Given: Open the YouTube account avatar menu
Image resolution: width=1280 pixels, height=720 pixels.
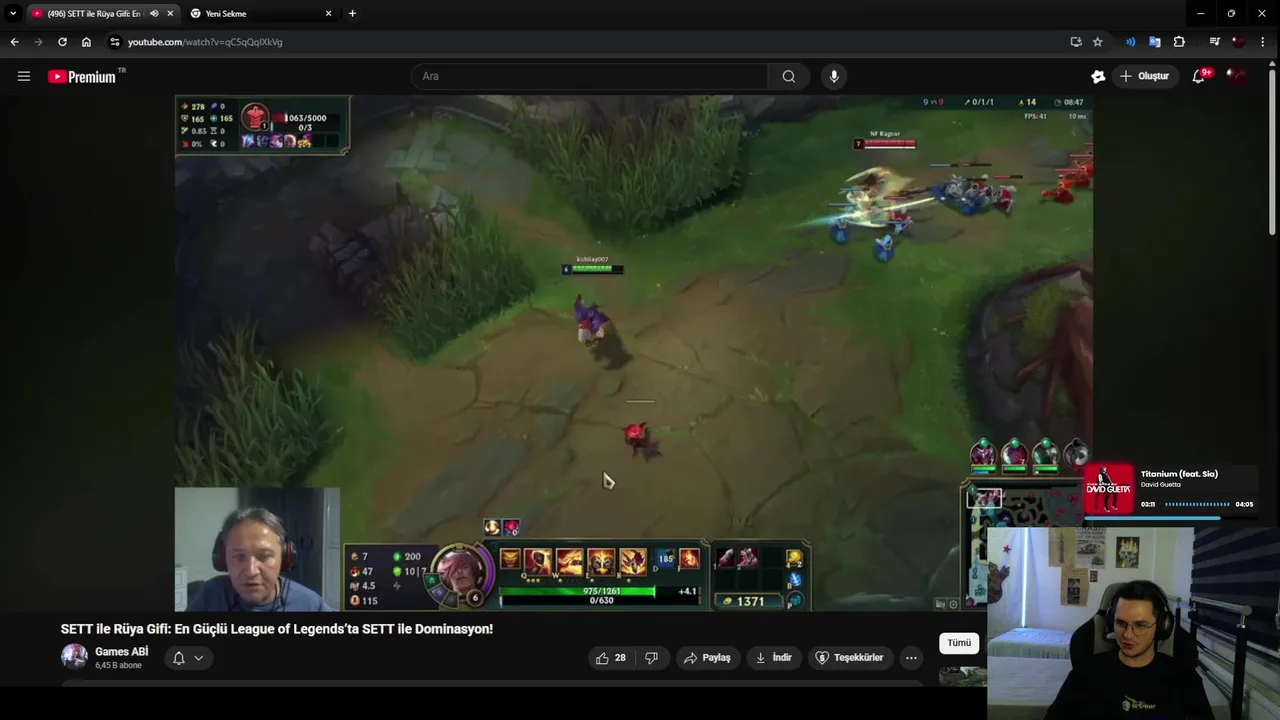Looking at the screenshot, I should tap(1236, 76).
